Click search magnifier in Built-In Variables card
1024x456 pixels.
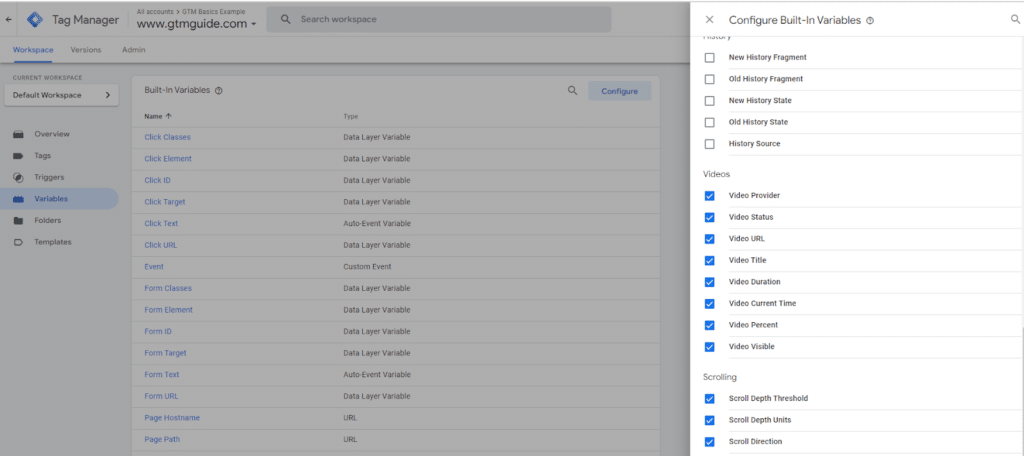tap(573, 91)
